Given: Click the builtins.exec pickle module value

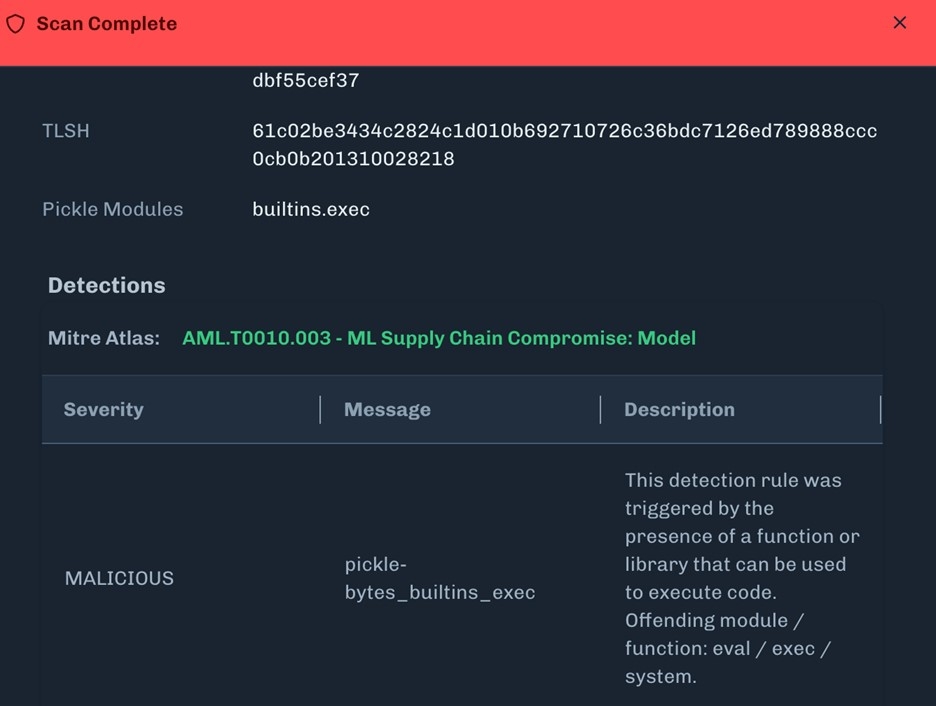Looking at the screenshot, I should tap(311, 209).
